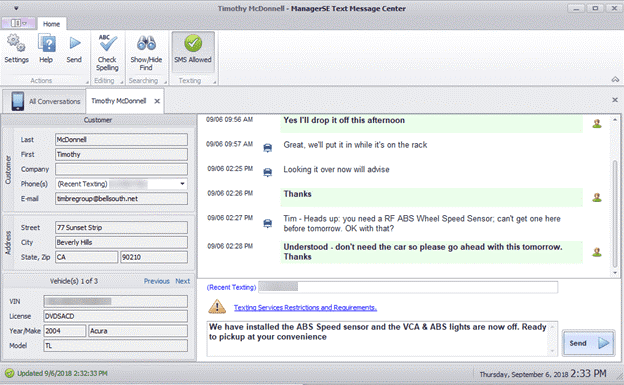Select message 'Great, we'll put it in'

355,145
